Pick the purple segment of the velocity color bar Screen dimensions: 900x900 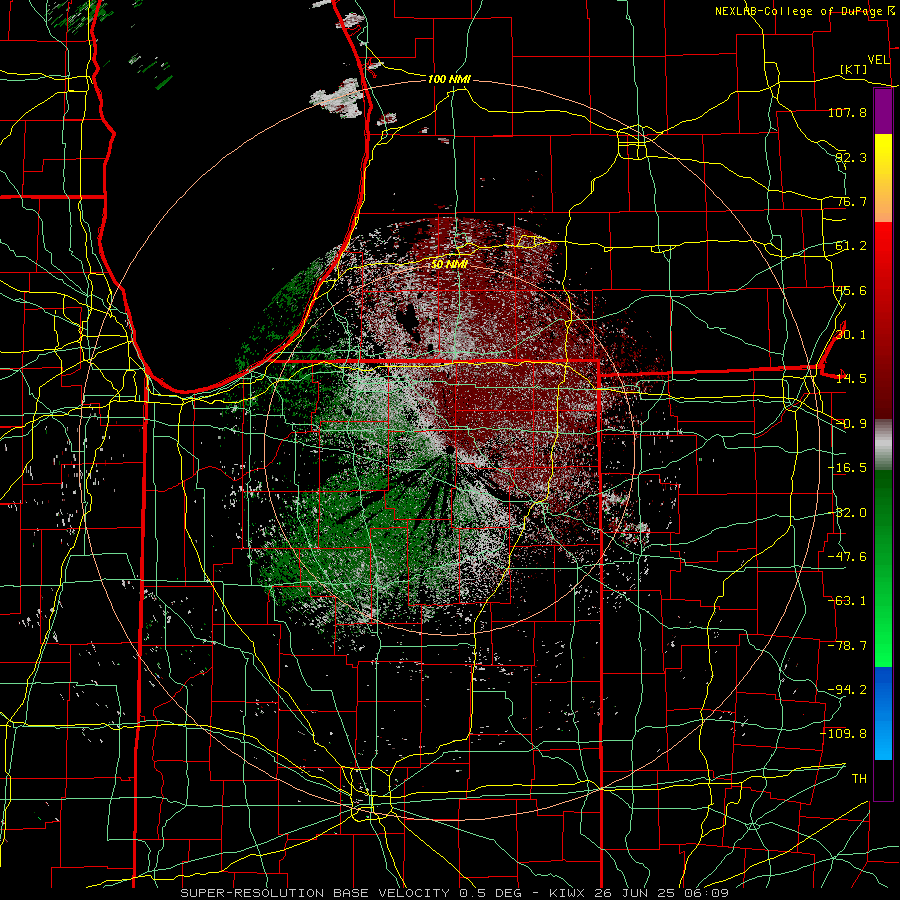coord(883,112)
